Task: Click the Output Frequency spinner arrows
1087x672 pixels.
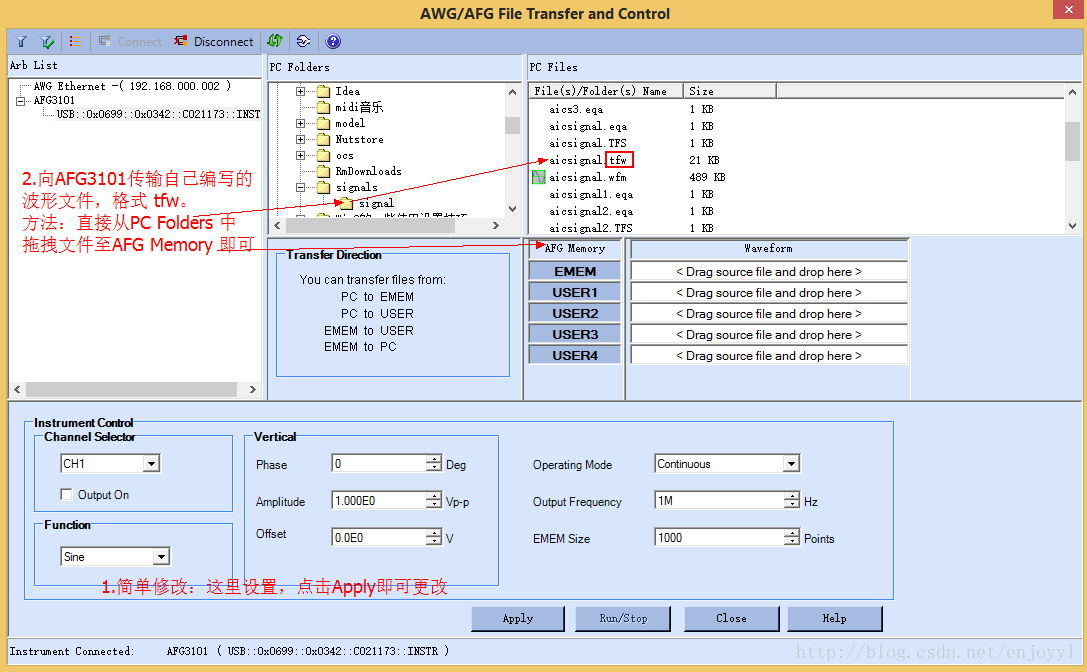Action: [x=792, y=501]
